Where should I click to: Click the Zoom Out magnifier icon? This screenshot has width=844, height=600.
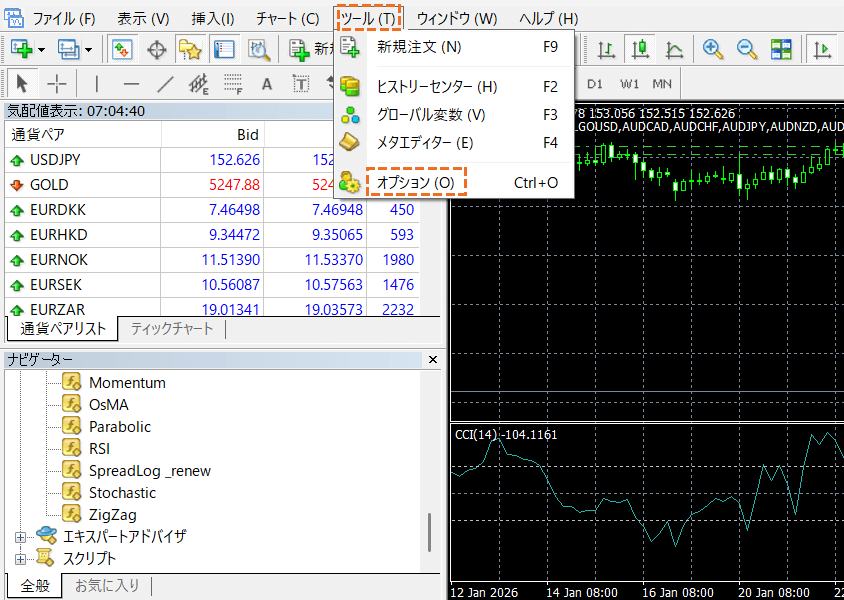746,49
